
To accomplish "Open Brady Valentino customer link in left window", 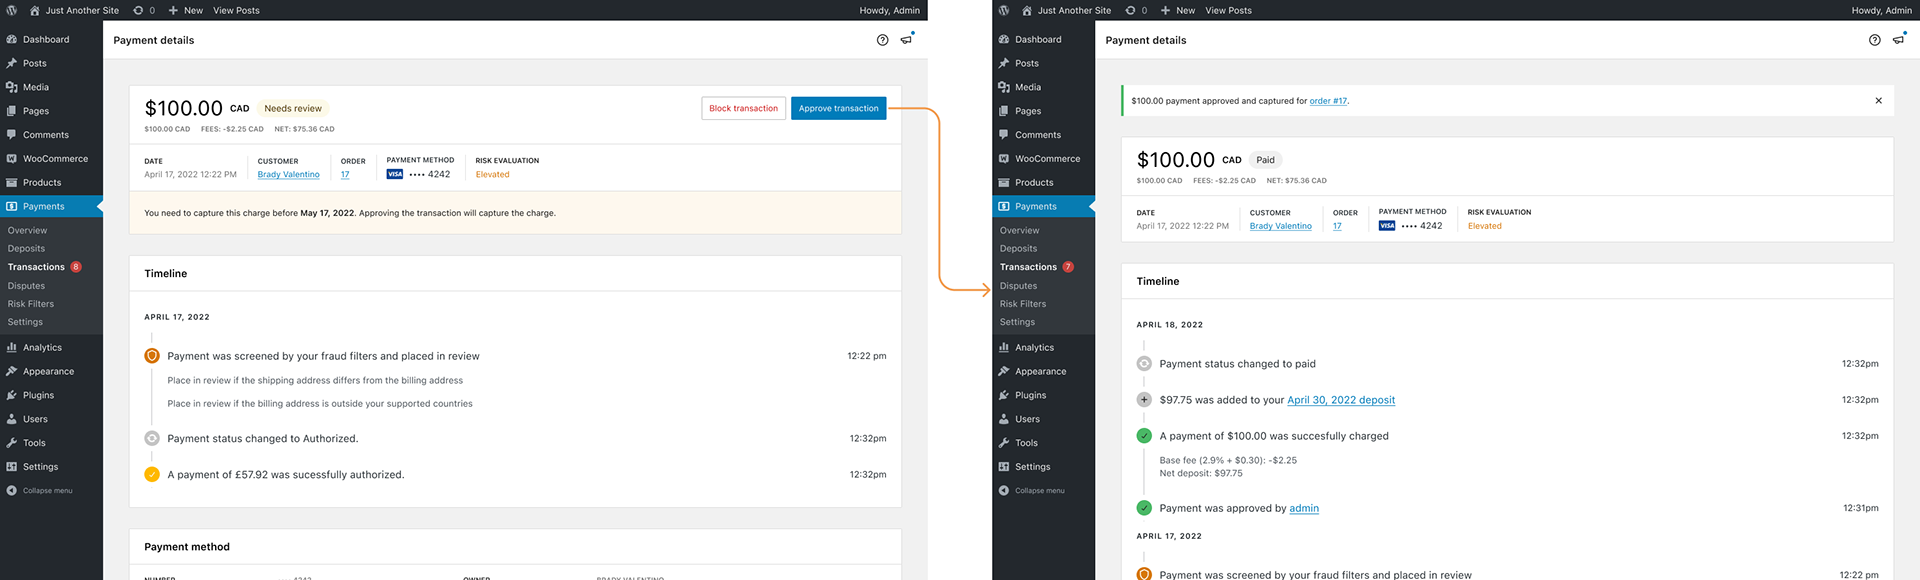I will pyautogui.click(x=288, y=174).
